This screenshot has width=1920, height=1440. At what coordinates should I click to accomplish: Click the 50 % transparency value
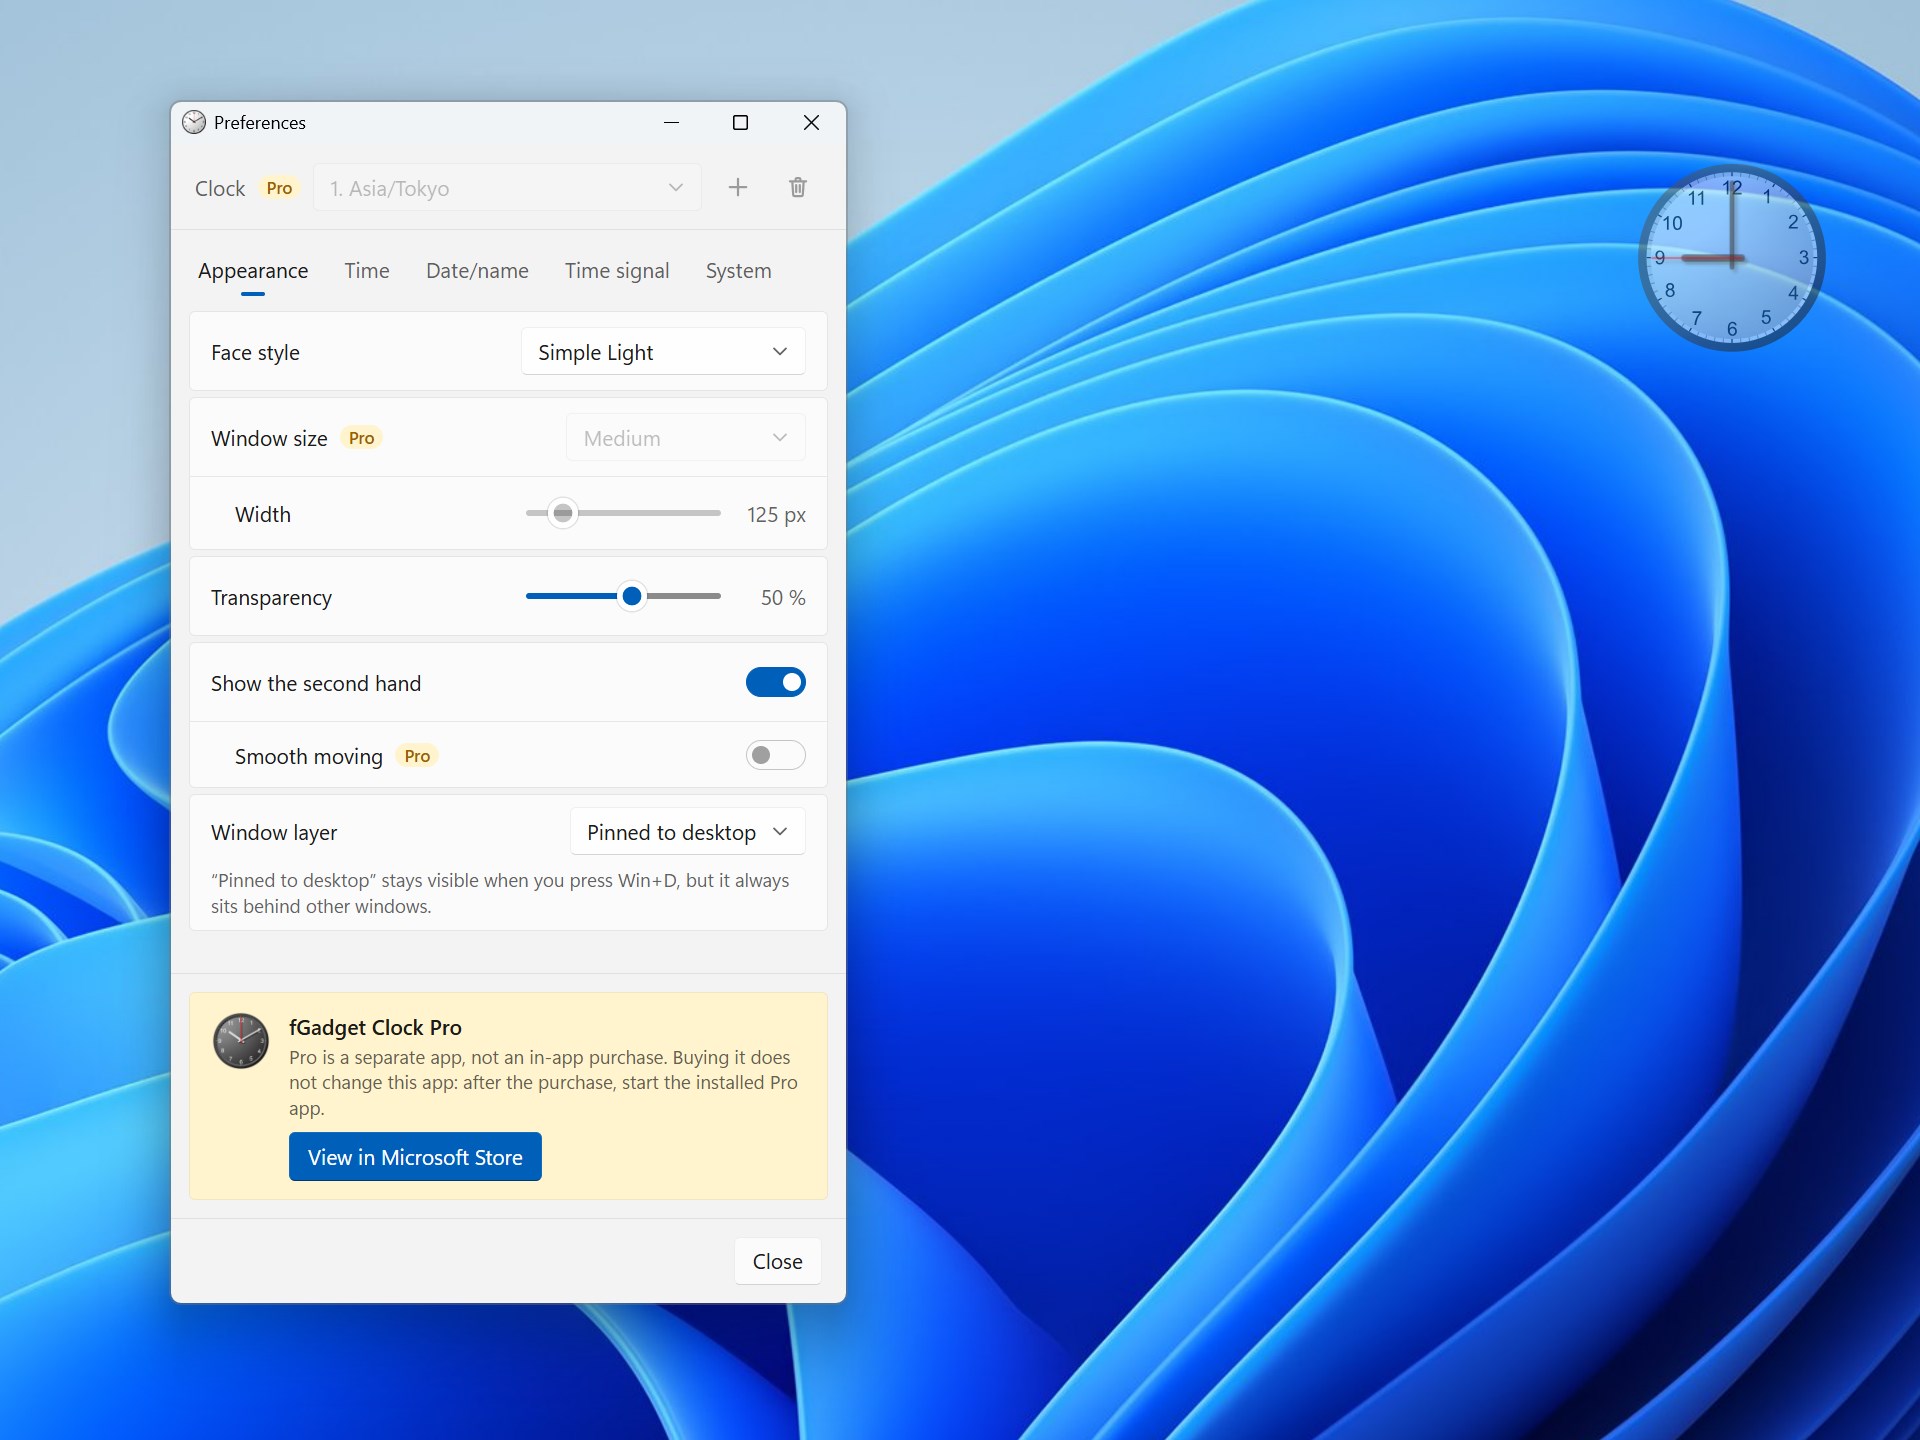coord(783,598)
